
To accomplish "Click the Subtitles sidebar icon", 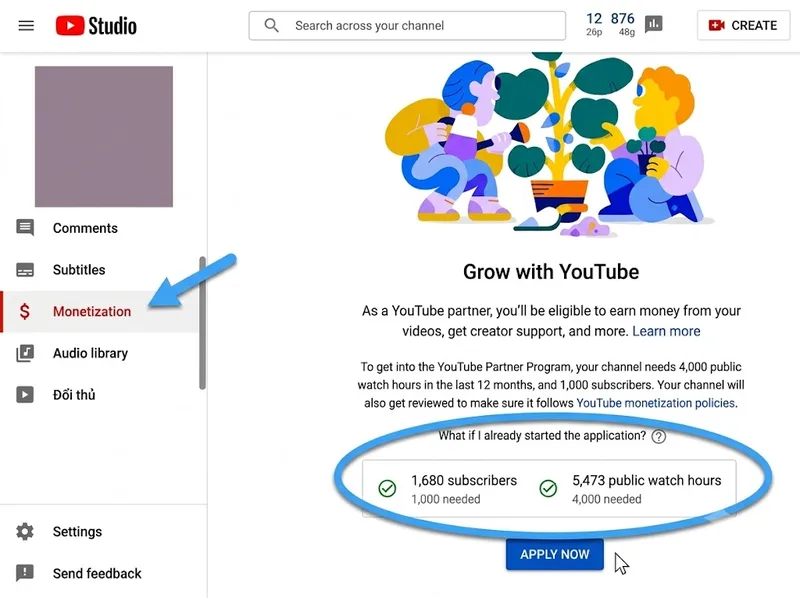I will [x=25, y=269].
